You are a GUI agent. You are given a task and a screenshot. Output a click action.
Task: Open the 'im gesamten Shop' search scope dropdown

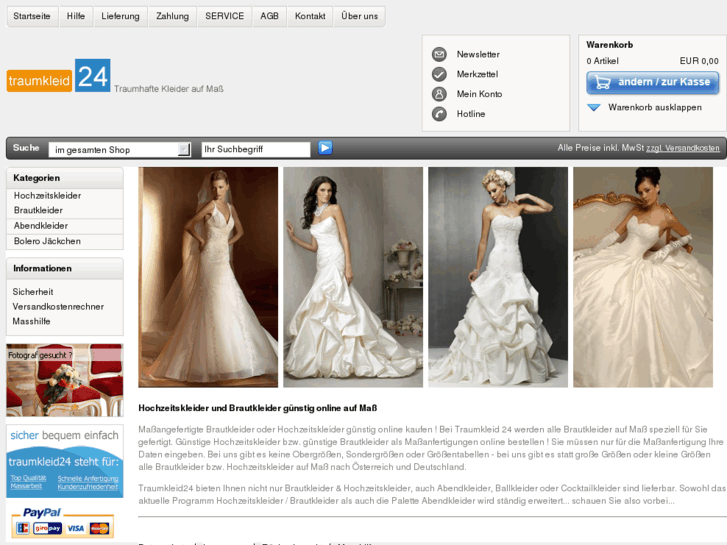point(120,149)
